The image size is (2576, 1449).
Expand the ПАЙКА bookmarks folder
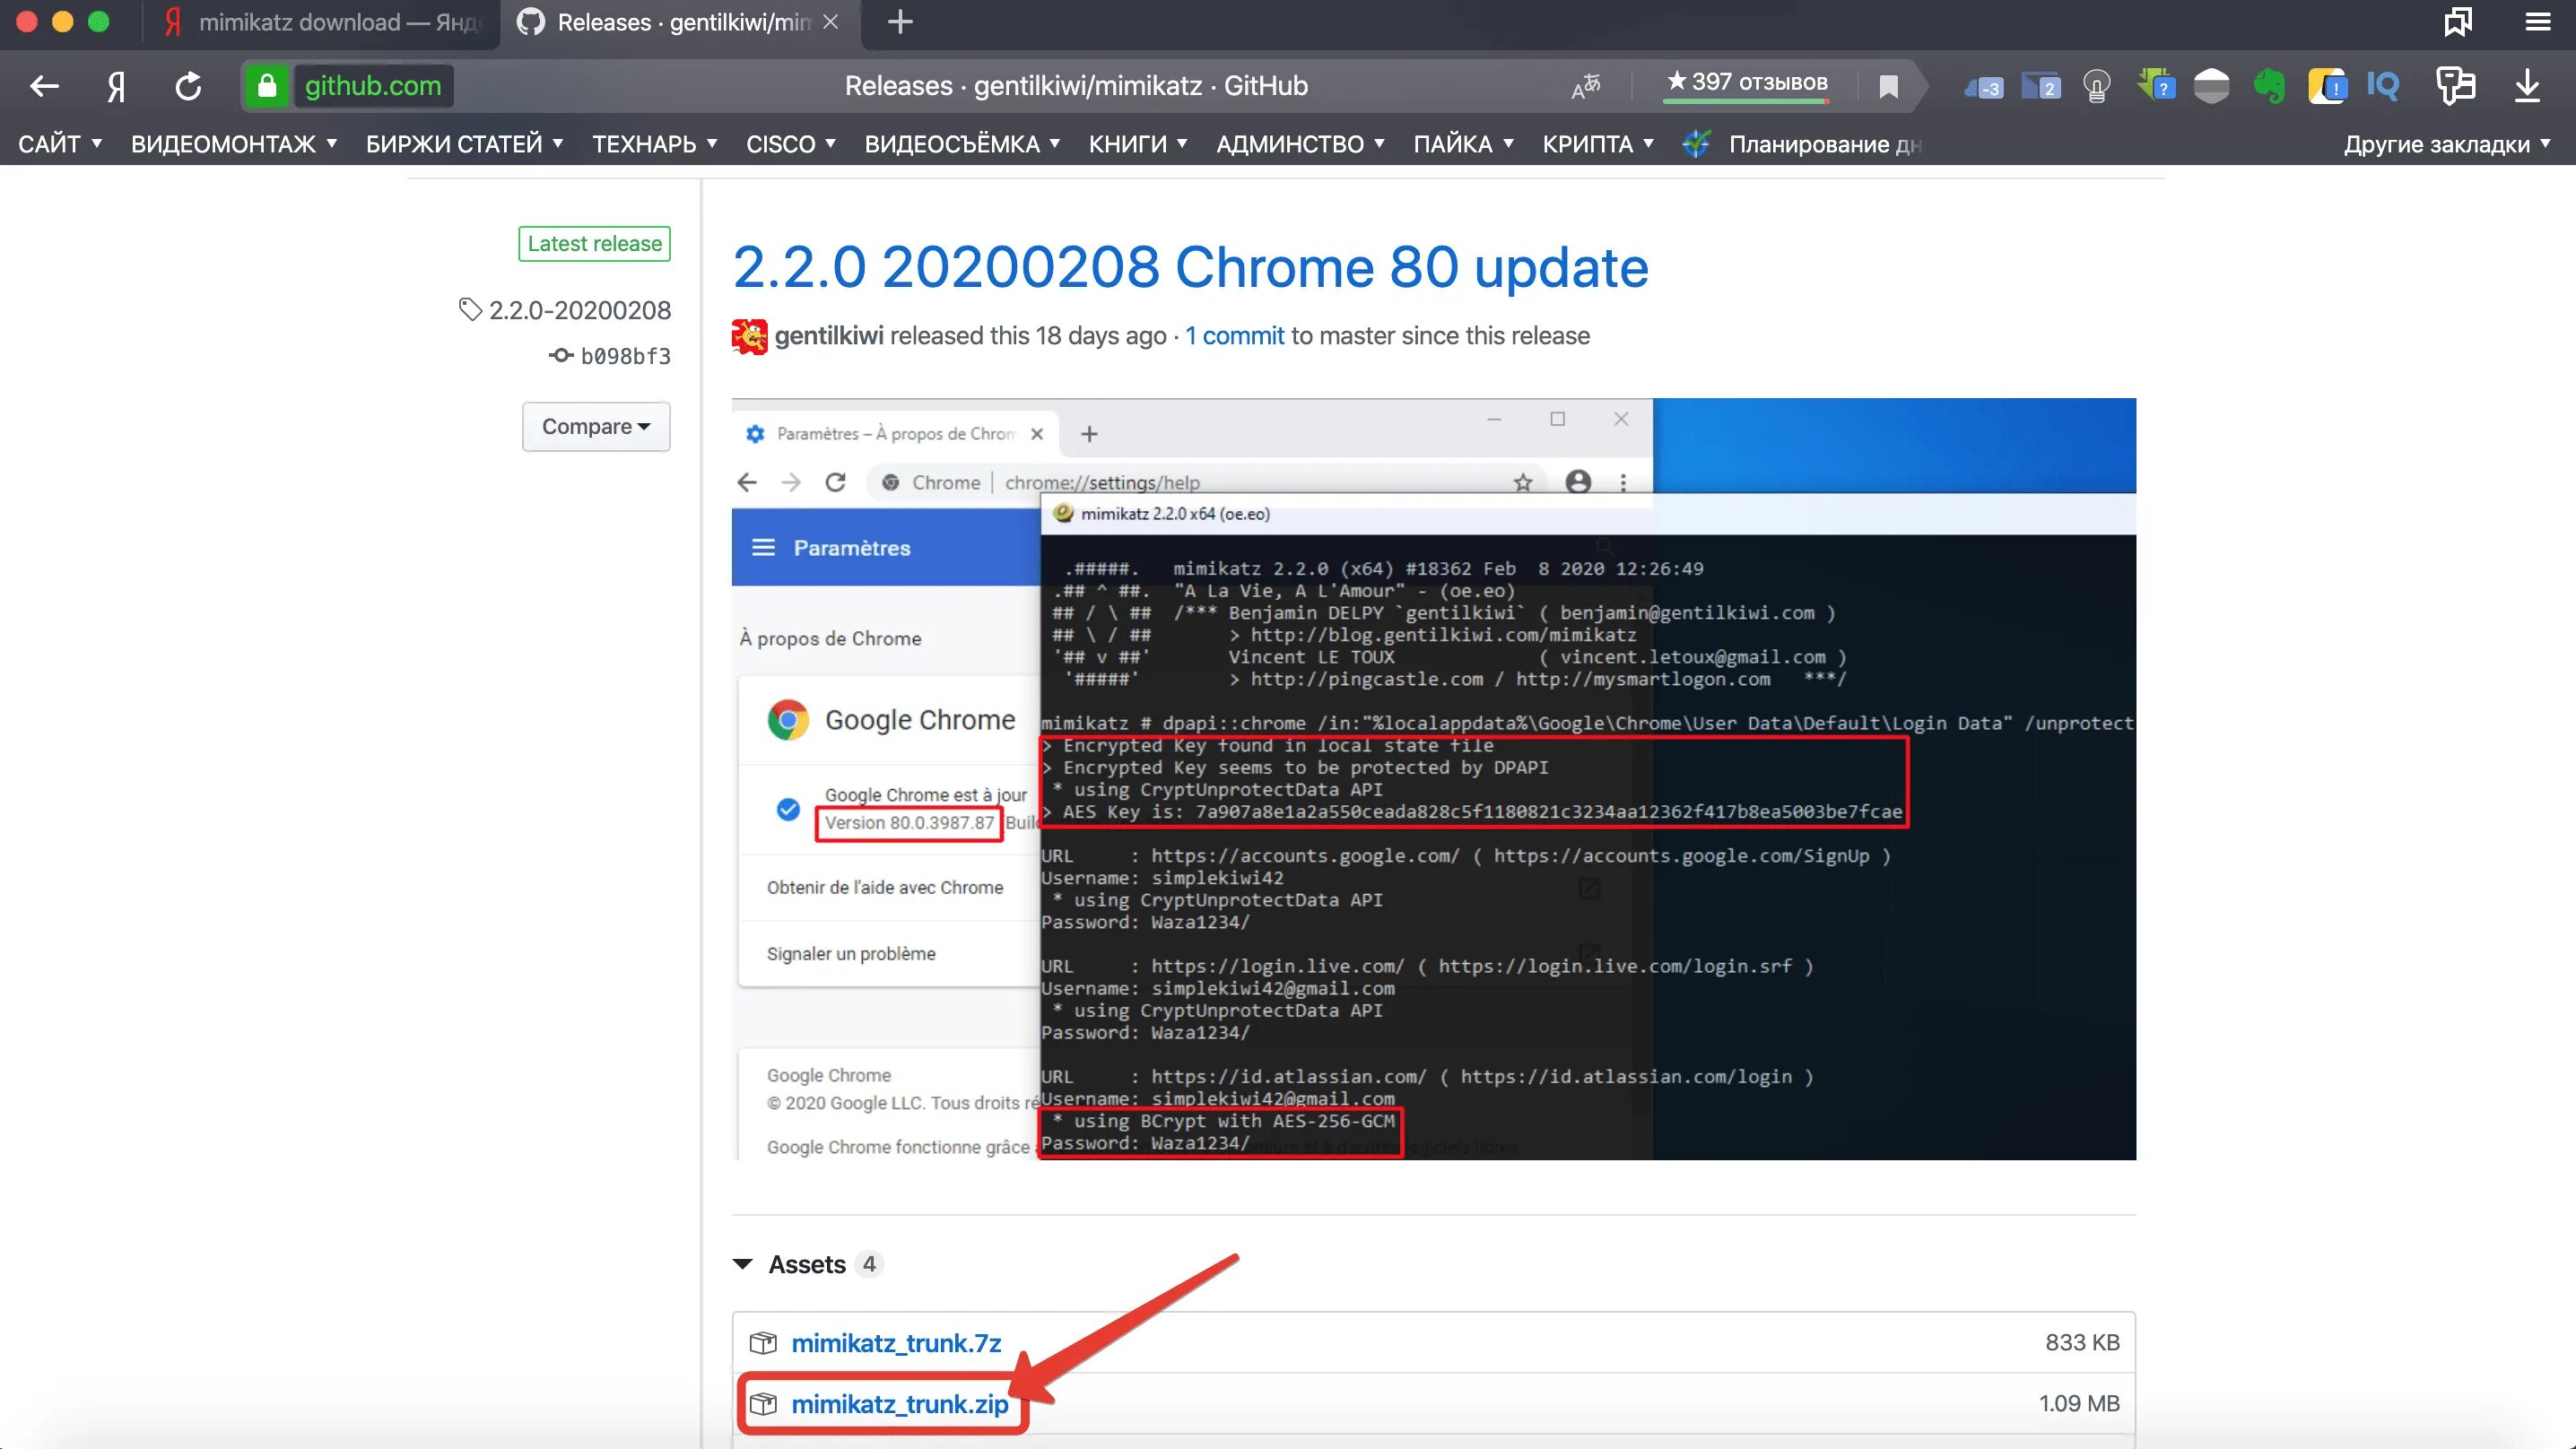click(1463, 144)
